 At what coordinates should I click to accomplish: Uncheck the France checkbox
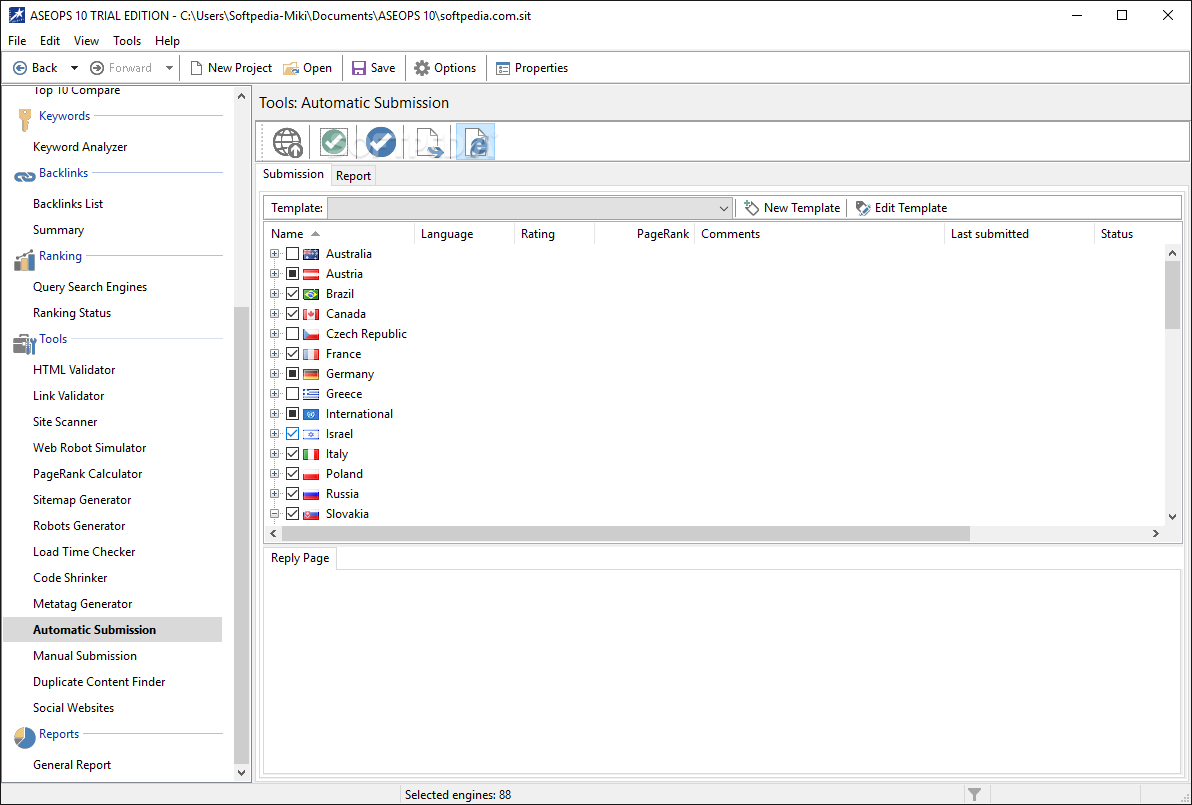click(293, 353)
